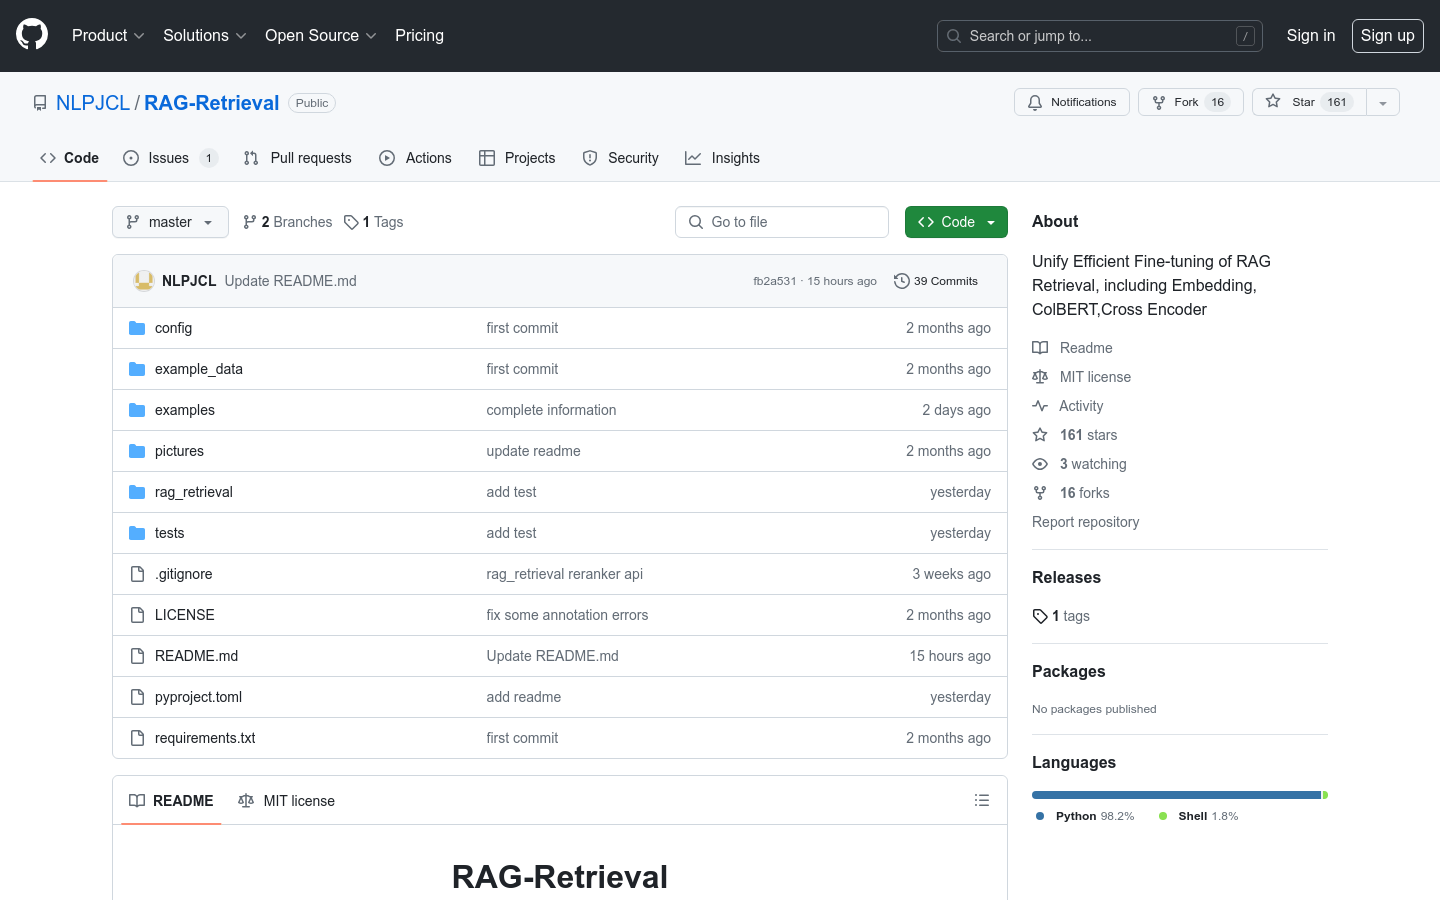
Task: Open the 1 Tags link
Action: (x=373, y=222)
